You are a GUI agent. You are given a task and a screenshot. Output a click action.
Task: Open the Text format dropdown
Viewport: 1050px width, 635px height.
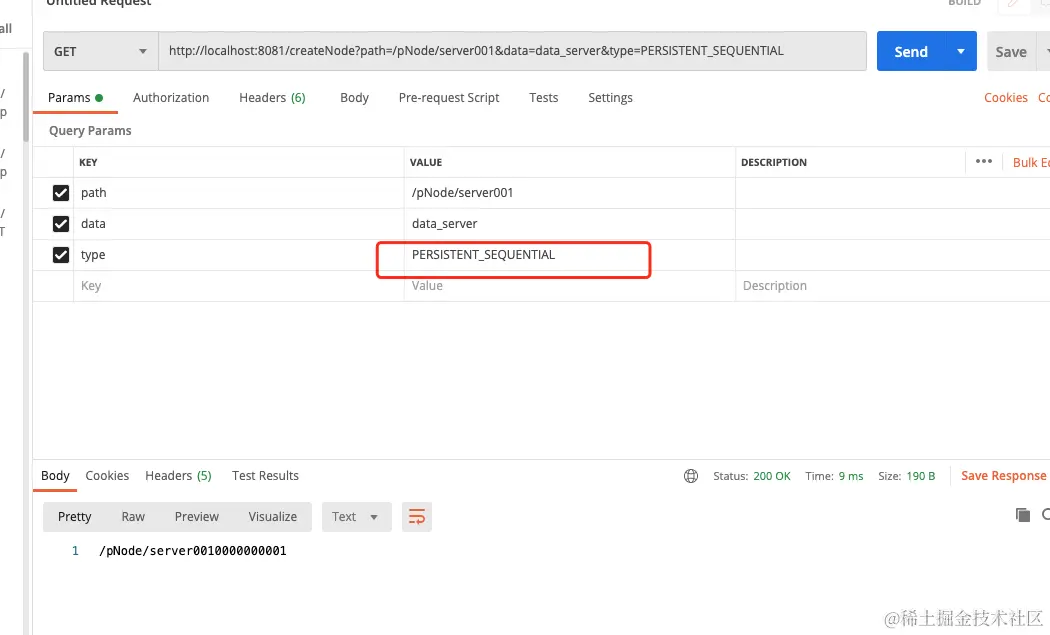(356, 516)
